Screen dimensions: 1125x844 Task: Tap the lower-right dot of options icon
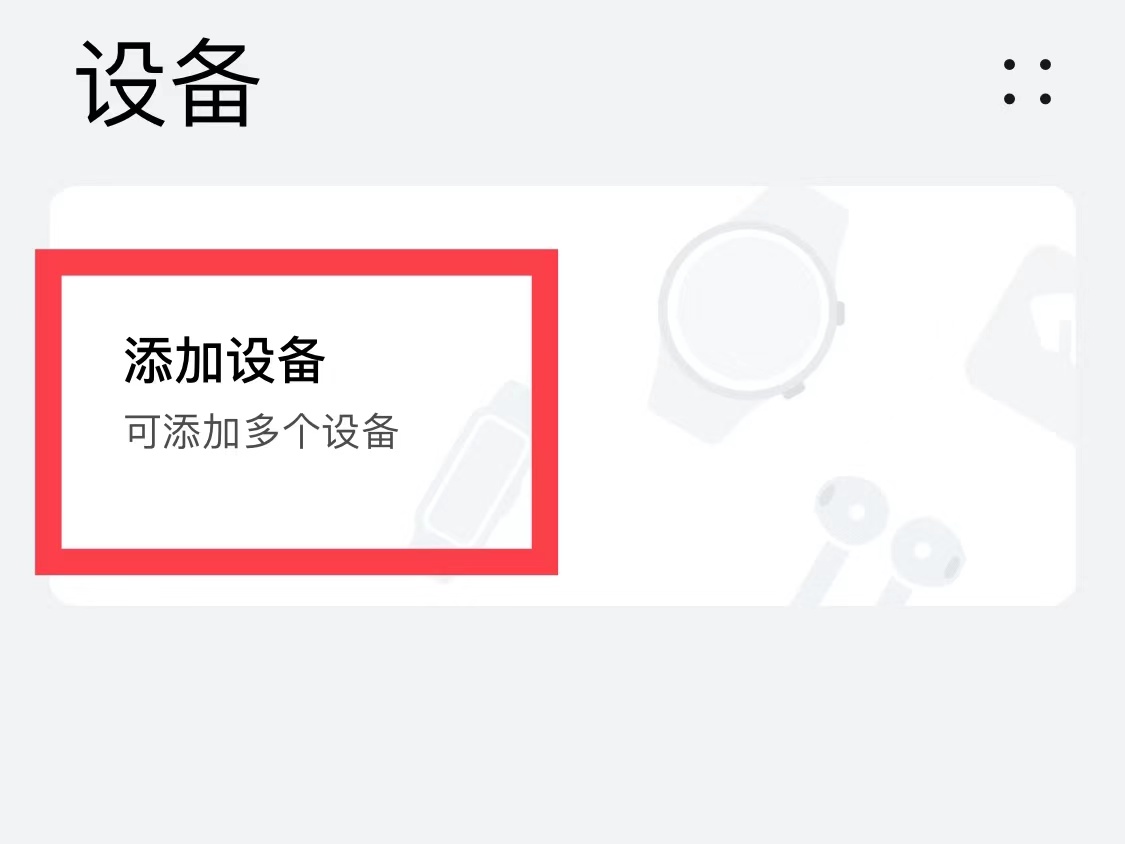(1045, 98)
